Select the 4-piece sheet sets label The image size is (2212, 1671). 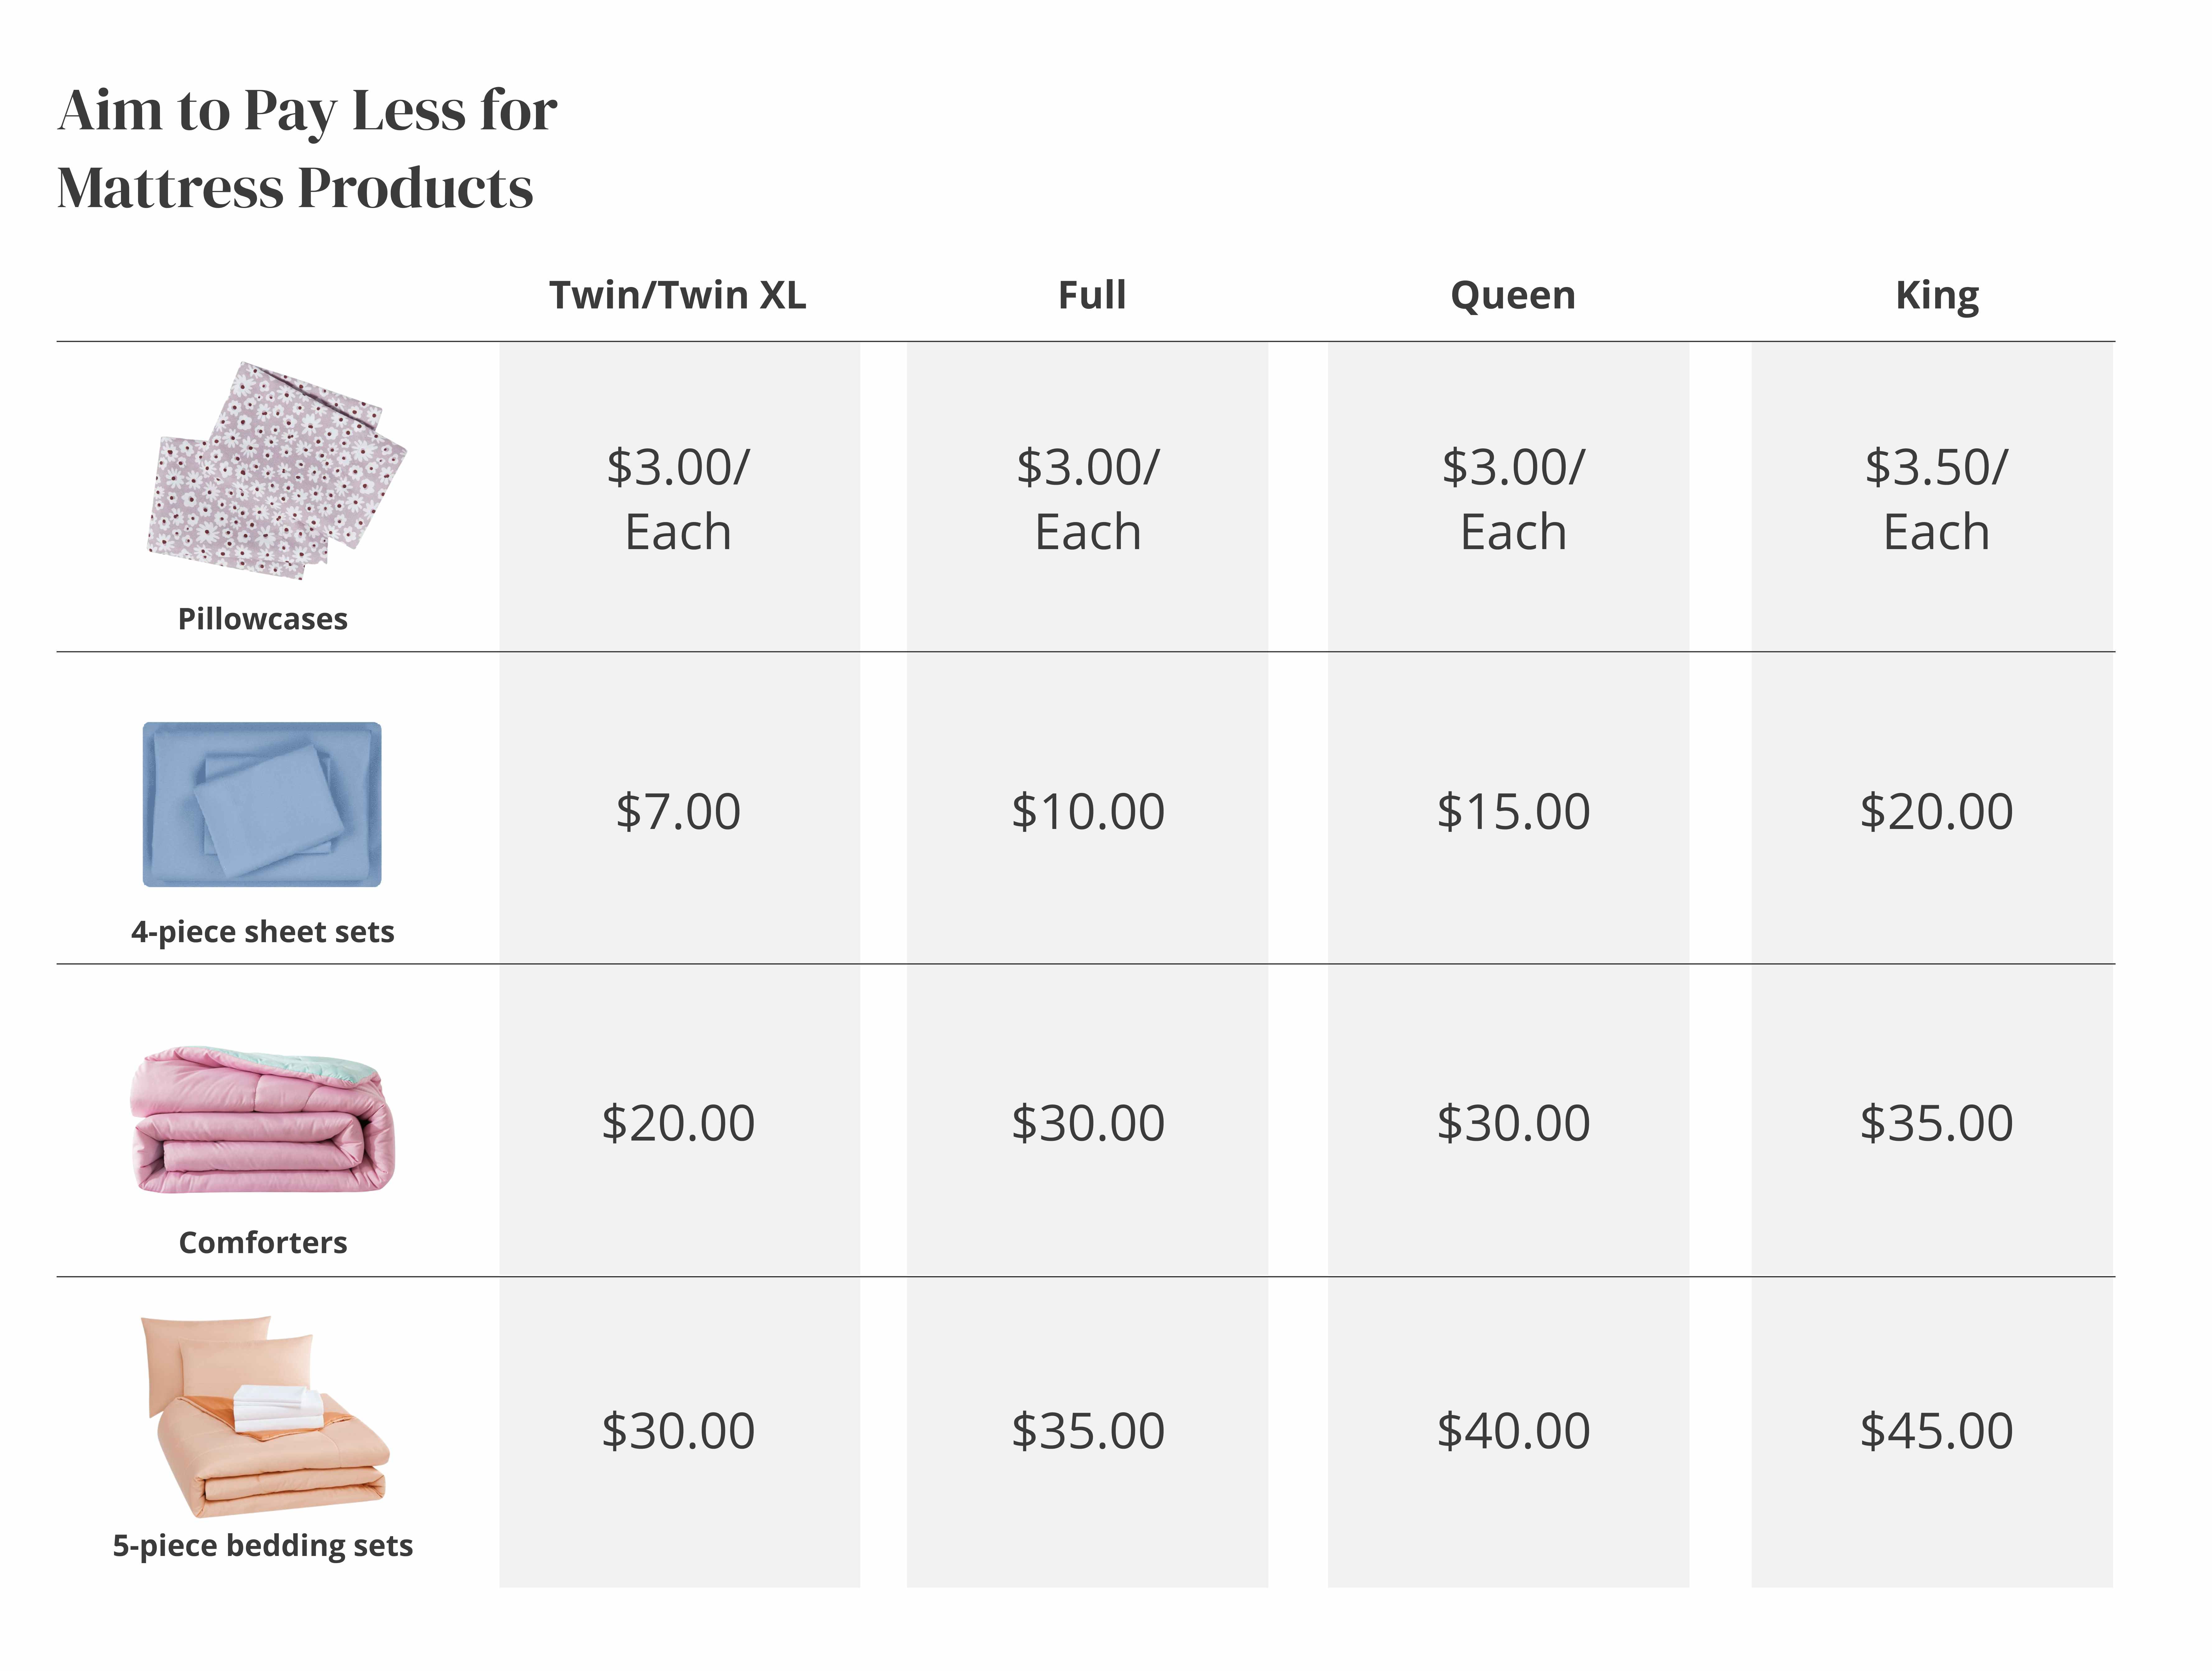262,932
